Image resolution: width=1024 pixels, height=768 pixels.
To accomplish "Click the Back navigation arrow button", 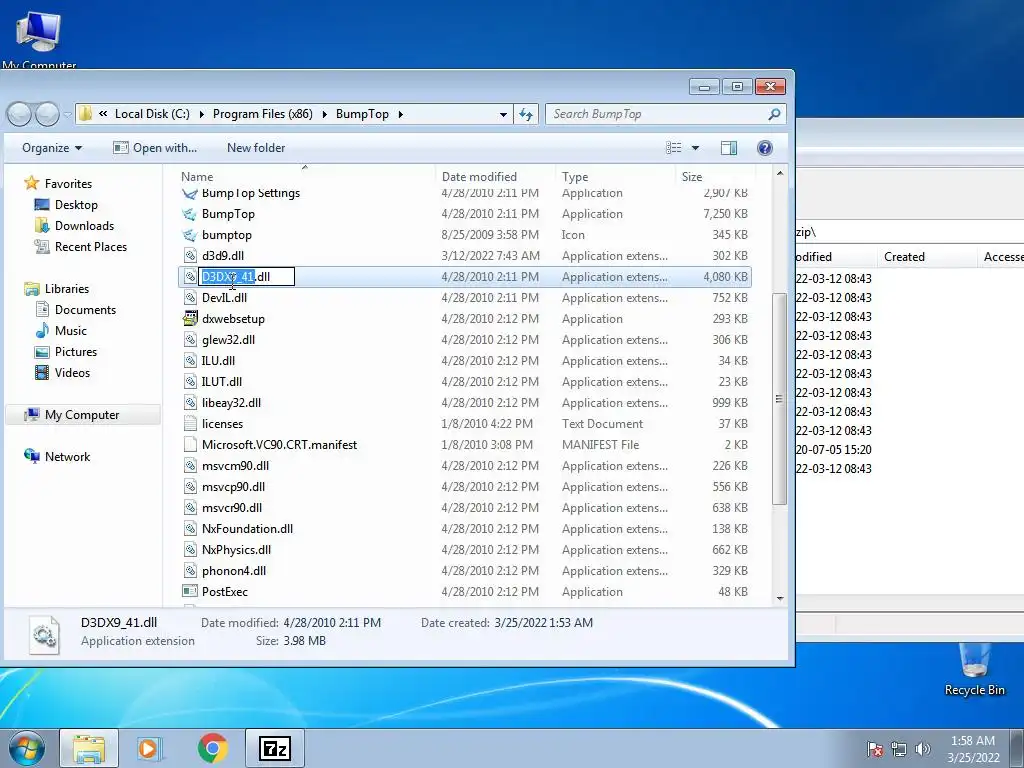I will [19, 114].
